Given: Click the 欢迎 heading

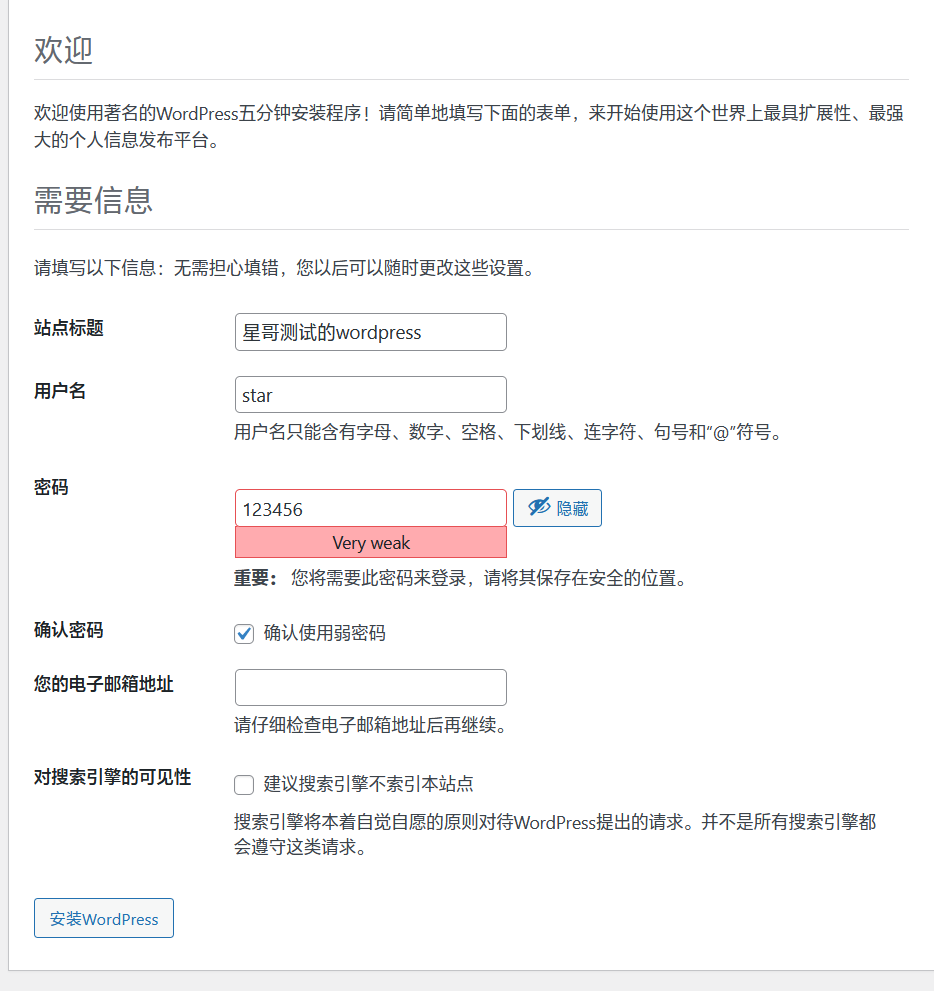Looking at the screenshot, I should pos(63,50).
